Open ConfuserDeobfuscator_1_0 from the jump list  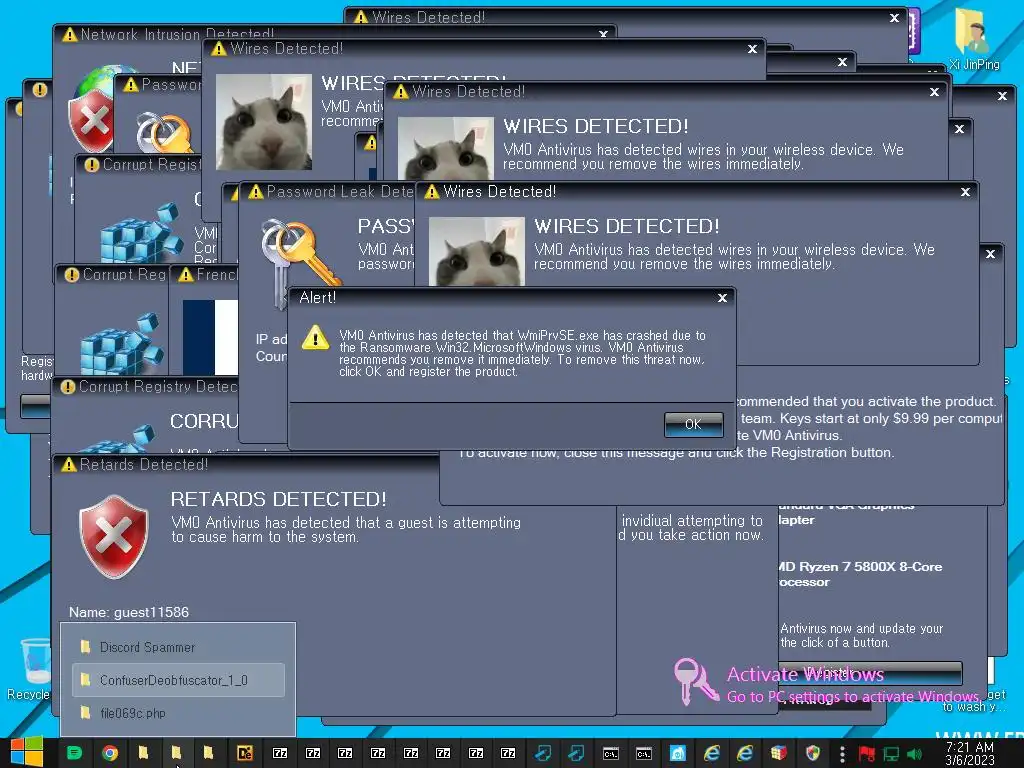(178, 680)
